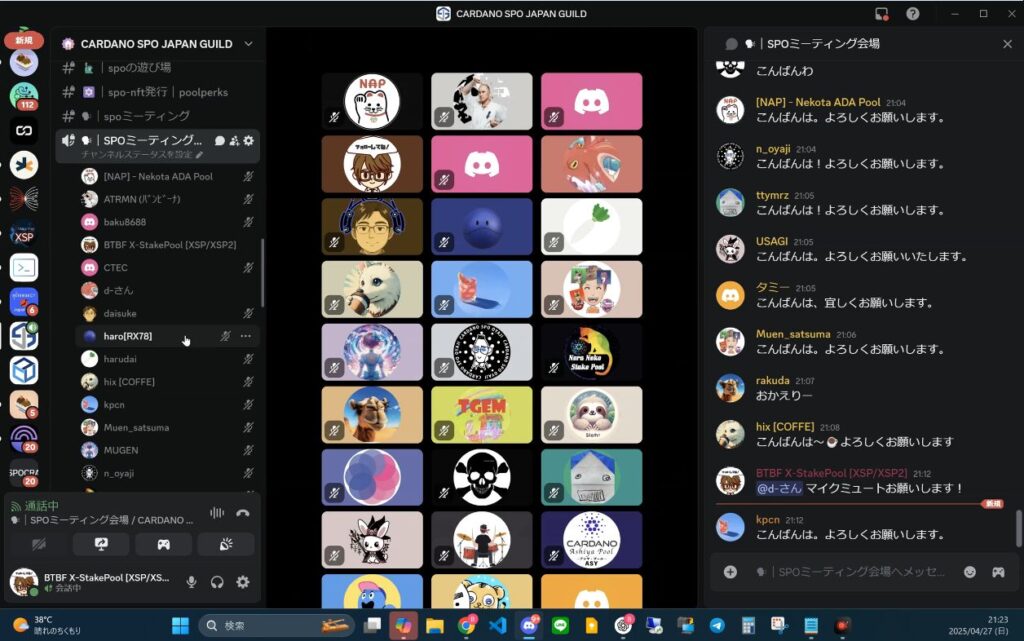
Task: Open sloth avatar participant tile
Action: 592,414
